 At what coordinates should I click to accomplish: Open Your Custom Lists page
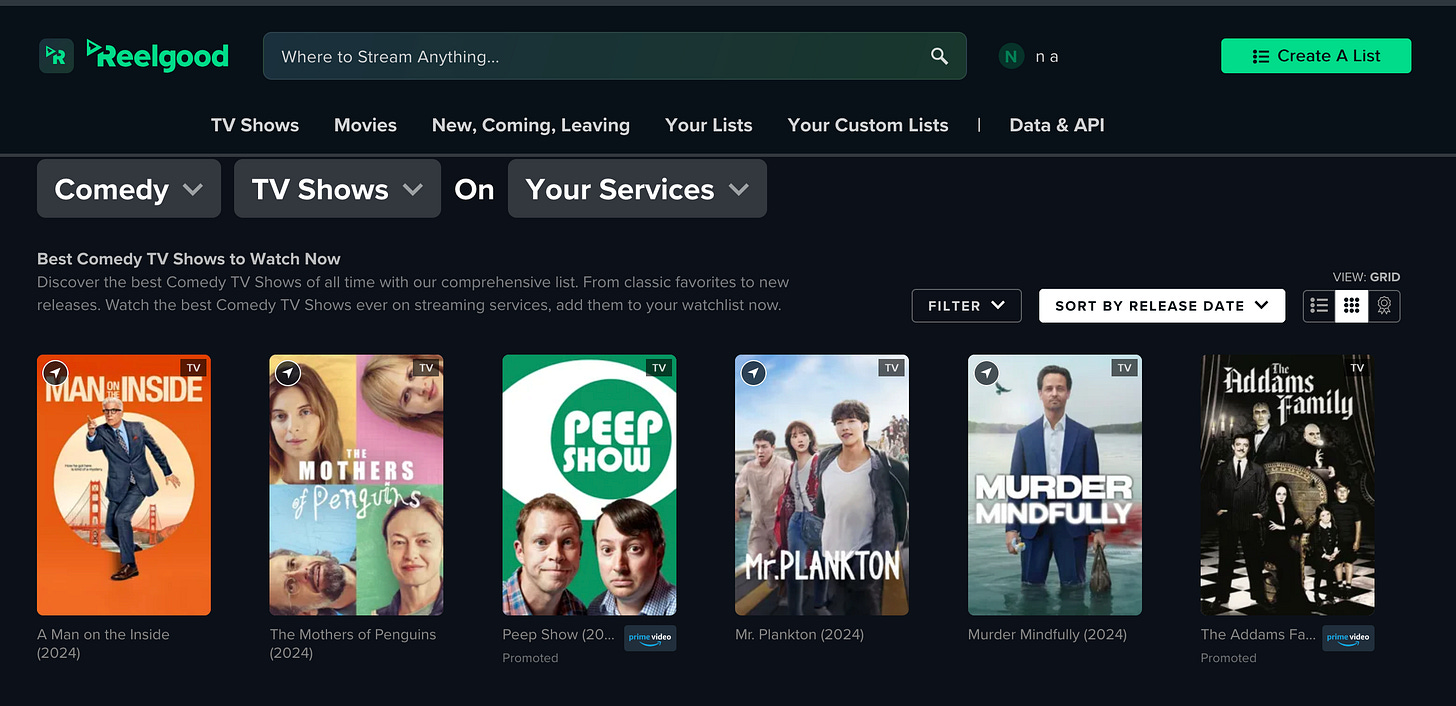click(x=868, y=125)
